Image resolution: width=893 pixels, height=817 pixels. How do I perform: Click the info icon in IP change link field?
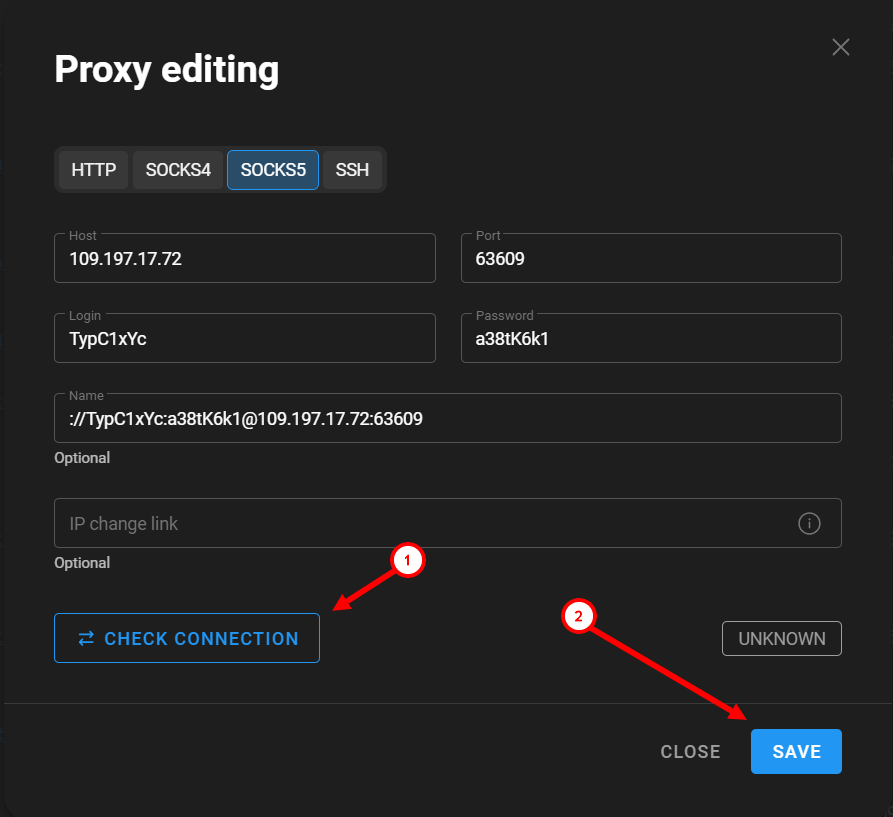tap(809, 523)
